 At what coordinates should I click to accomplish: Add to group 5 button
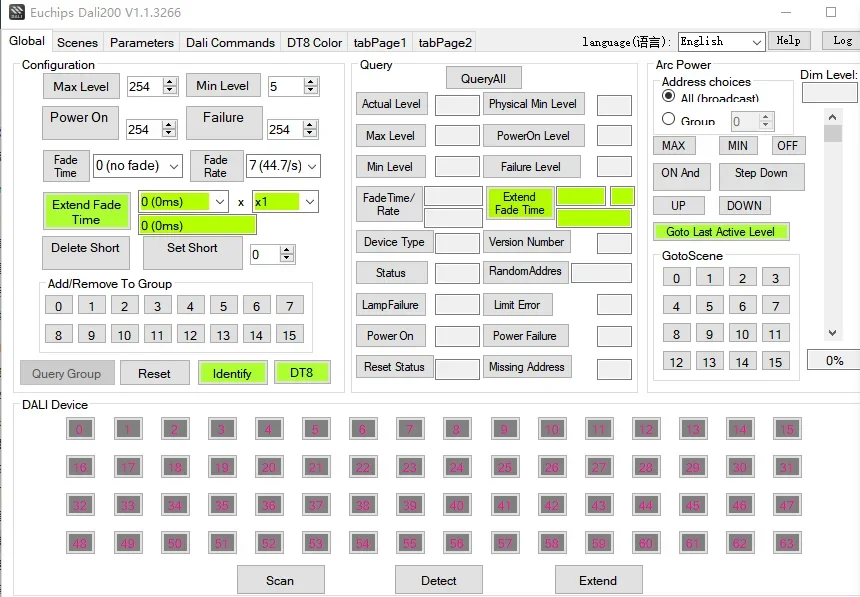click(x=223, y=306)
